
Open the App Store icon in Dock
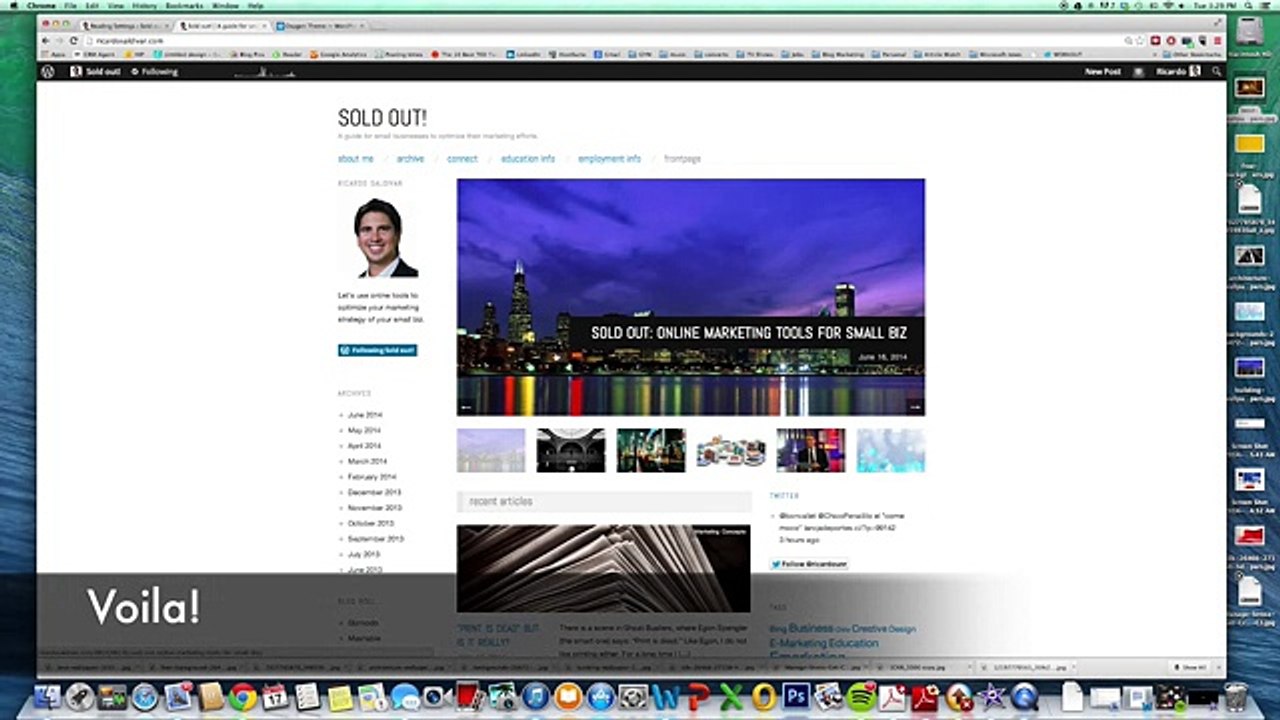coord(600,697)
